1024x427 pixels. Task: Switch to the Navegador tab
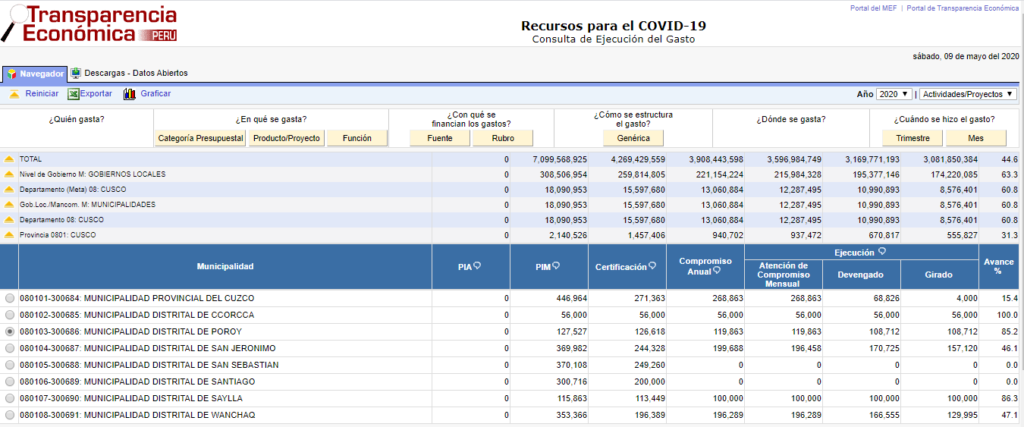coord(35,74)
